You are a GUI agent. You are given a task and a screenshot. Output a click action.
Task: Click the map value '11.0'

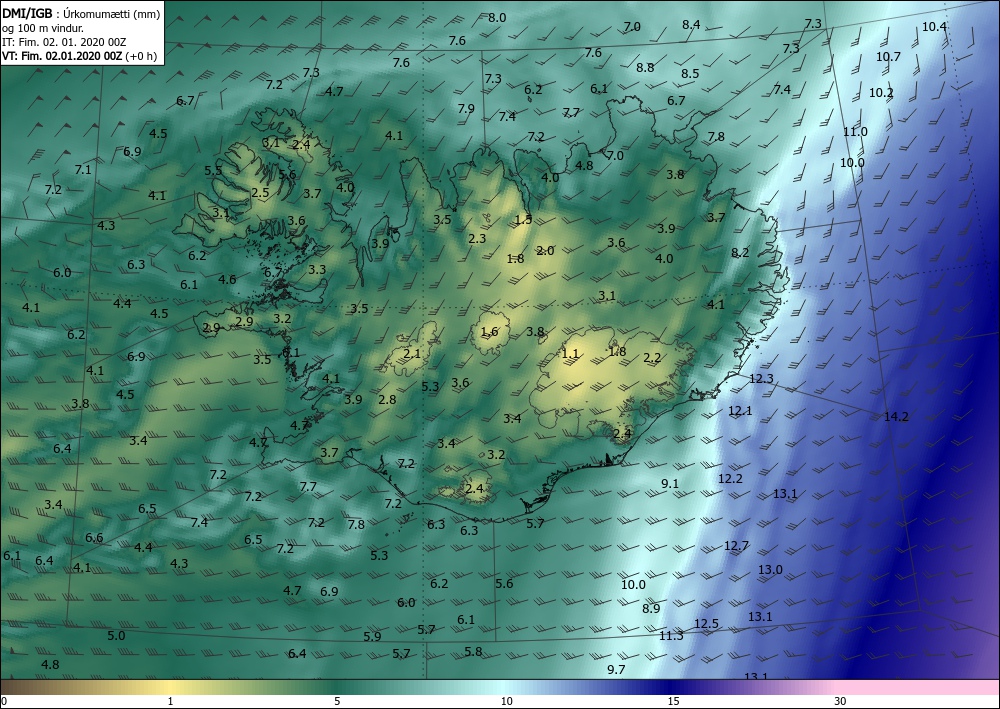(x=855, y=131)
